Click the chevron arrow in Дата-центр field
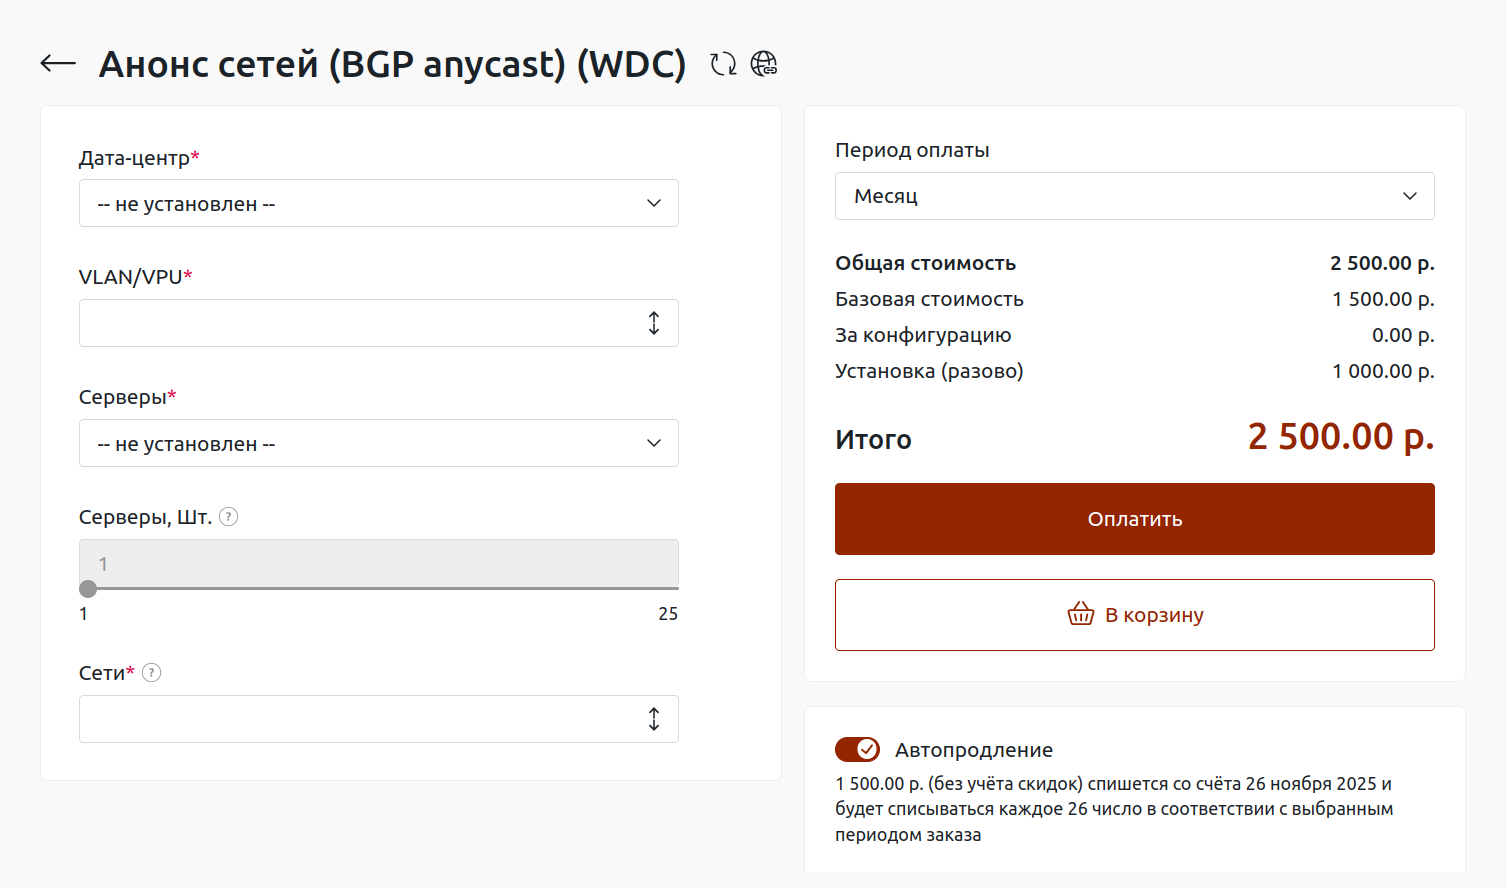Screen dimensions: 1507x888 pyautogui.click(x=654, y=203)
